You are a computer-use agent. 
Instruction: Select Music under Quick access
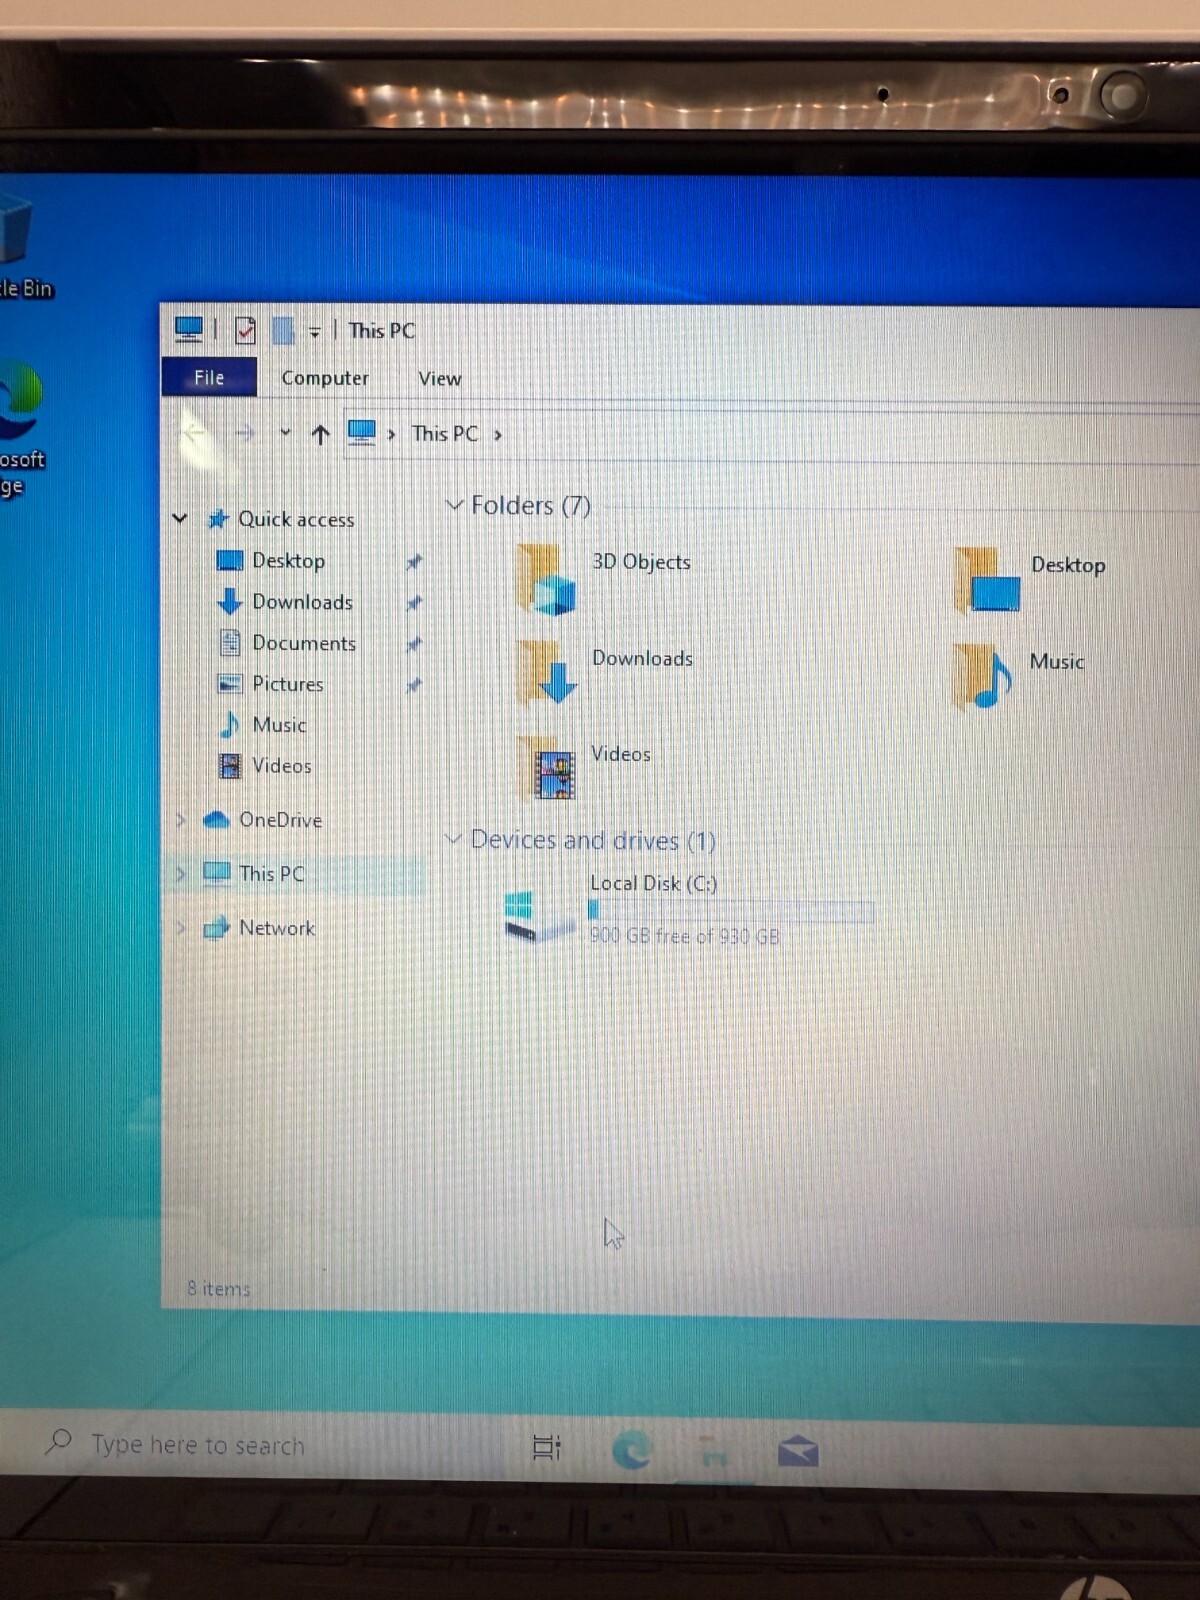279,724
